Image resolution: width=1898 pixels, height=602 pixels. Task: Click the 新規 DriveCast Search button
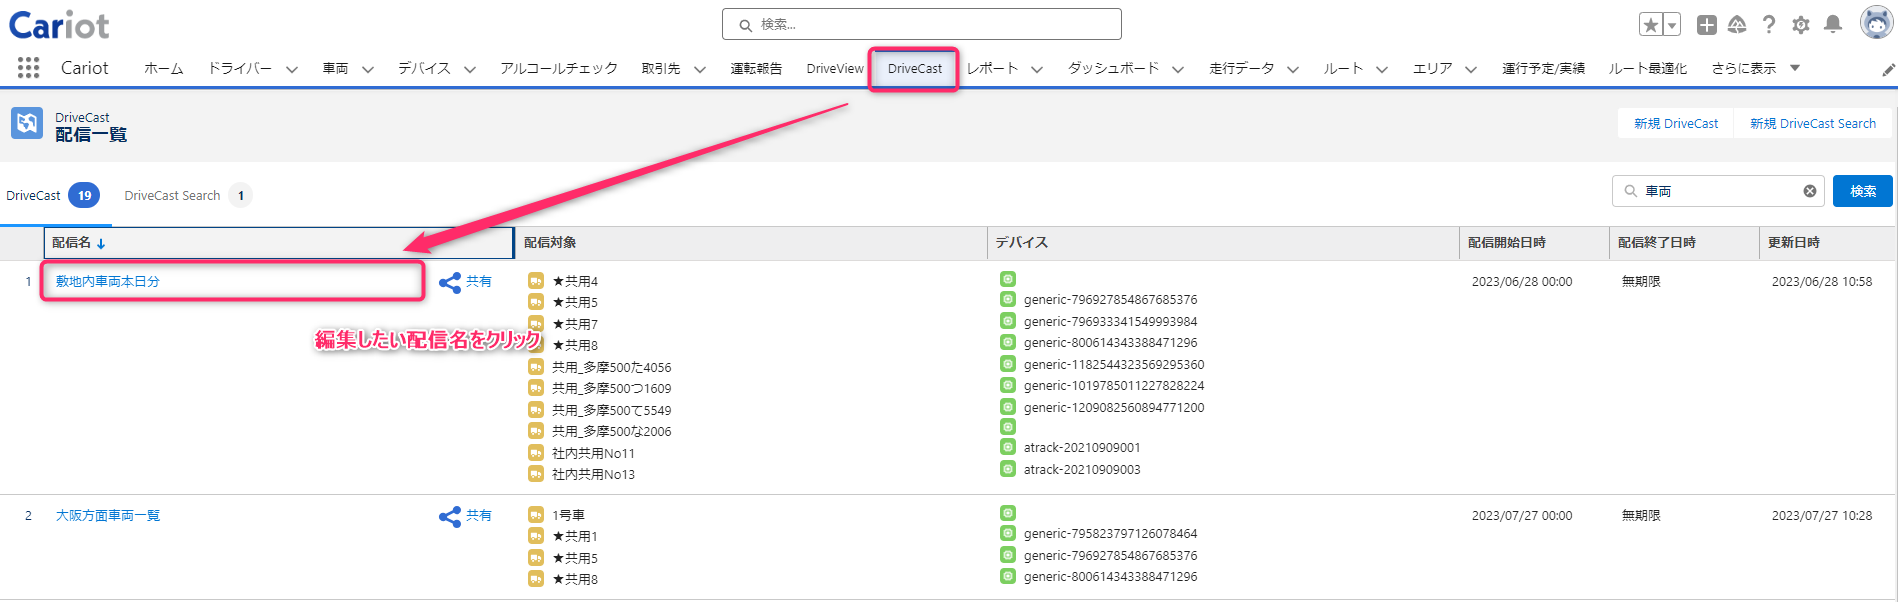click(1813, 123)
